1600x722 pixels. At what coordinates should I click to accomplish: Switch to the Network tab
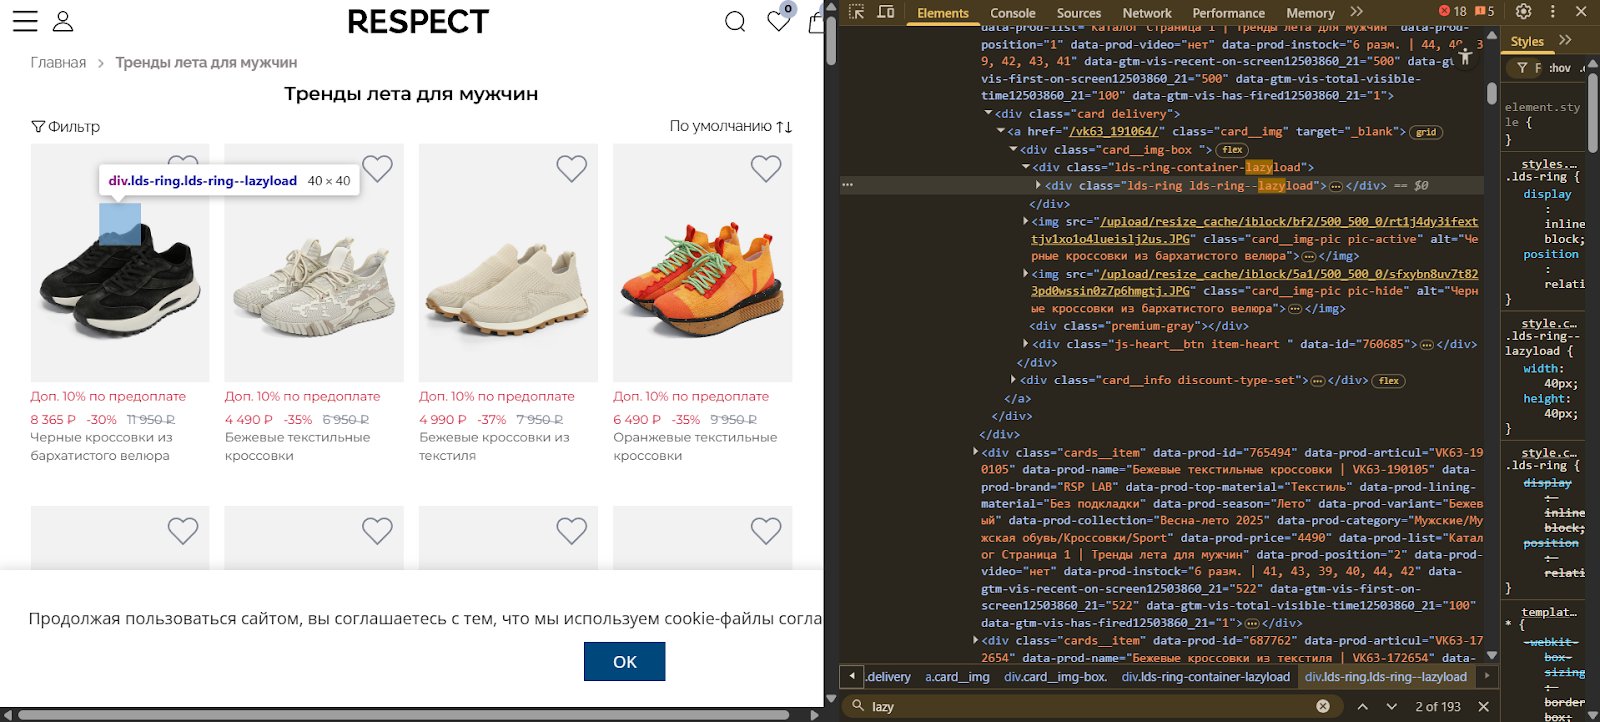(1146, 13)
